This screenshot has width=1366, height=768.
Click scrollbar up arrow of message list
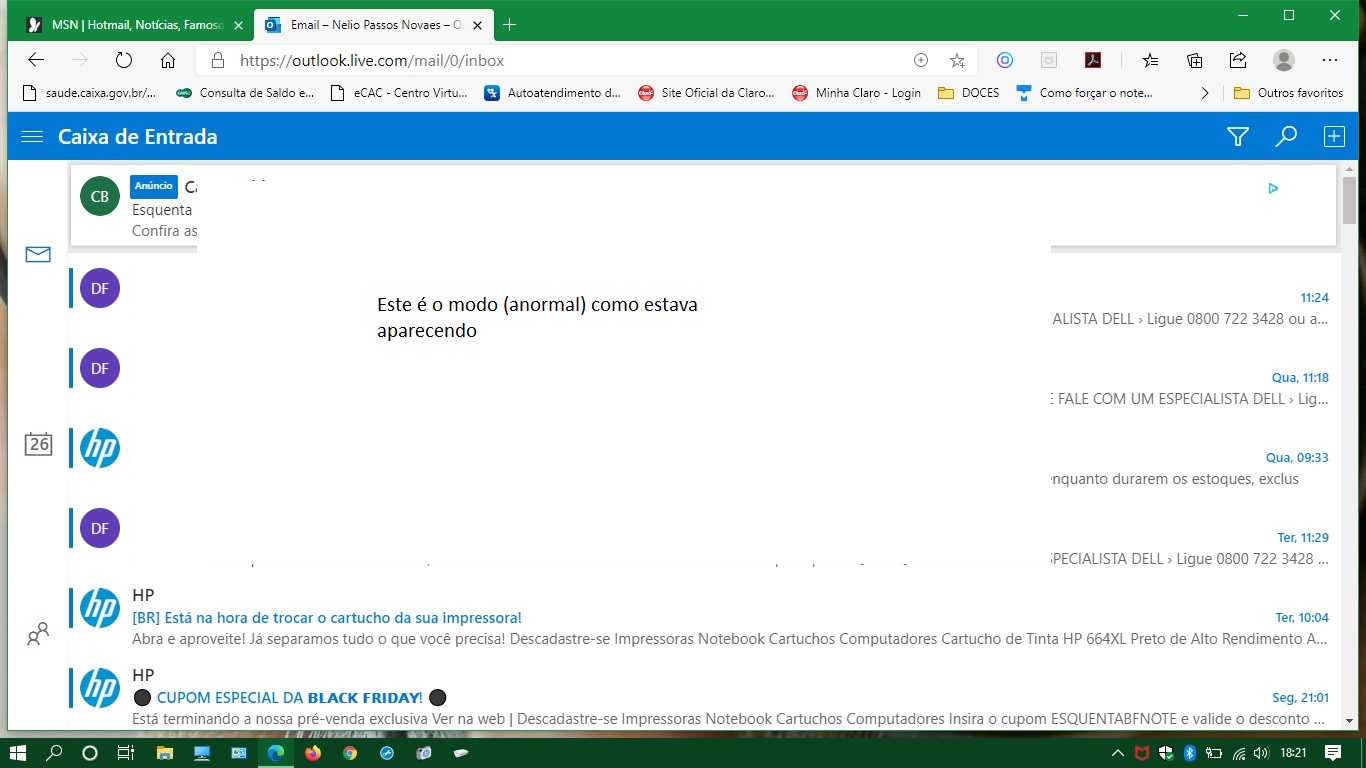(1350, 169)
